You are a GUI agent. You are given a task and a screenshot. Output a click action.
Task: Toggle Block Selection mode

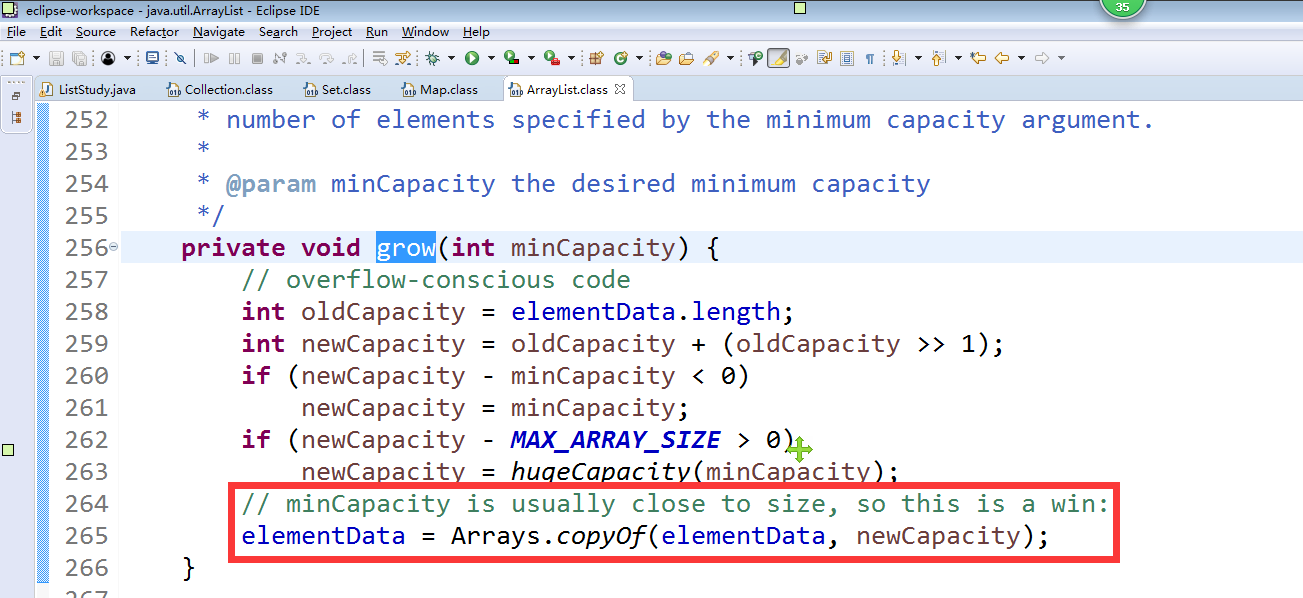847,58
